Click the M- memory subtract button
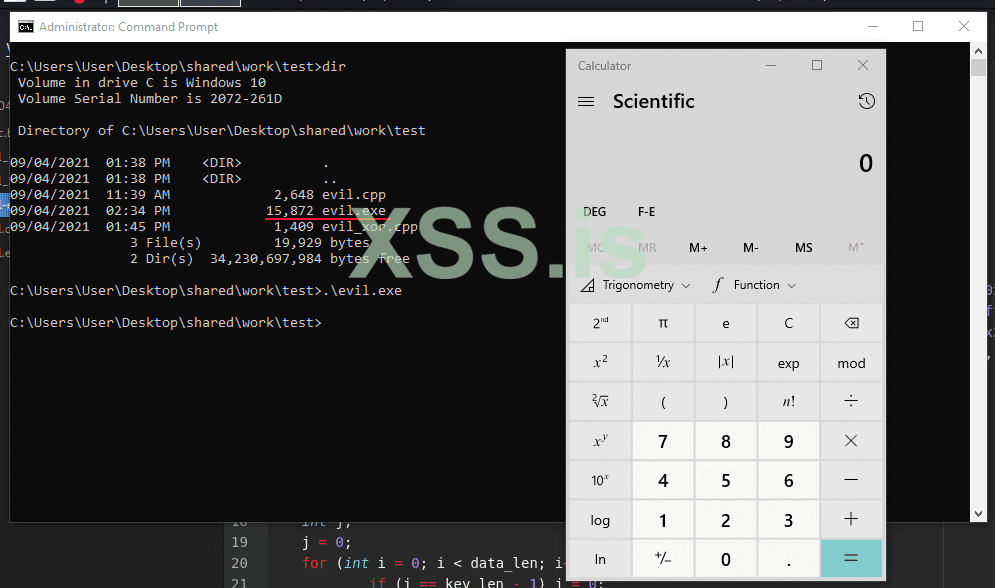The height and width of the screenshot is (588, 995). pos(751,248)
